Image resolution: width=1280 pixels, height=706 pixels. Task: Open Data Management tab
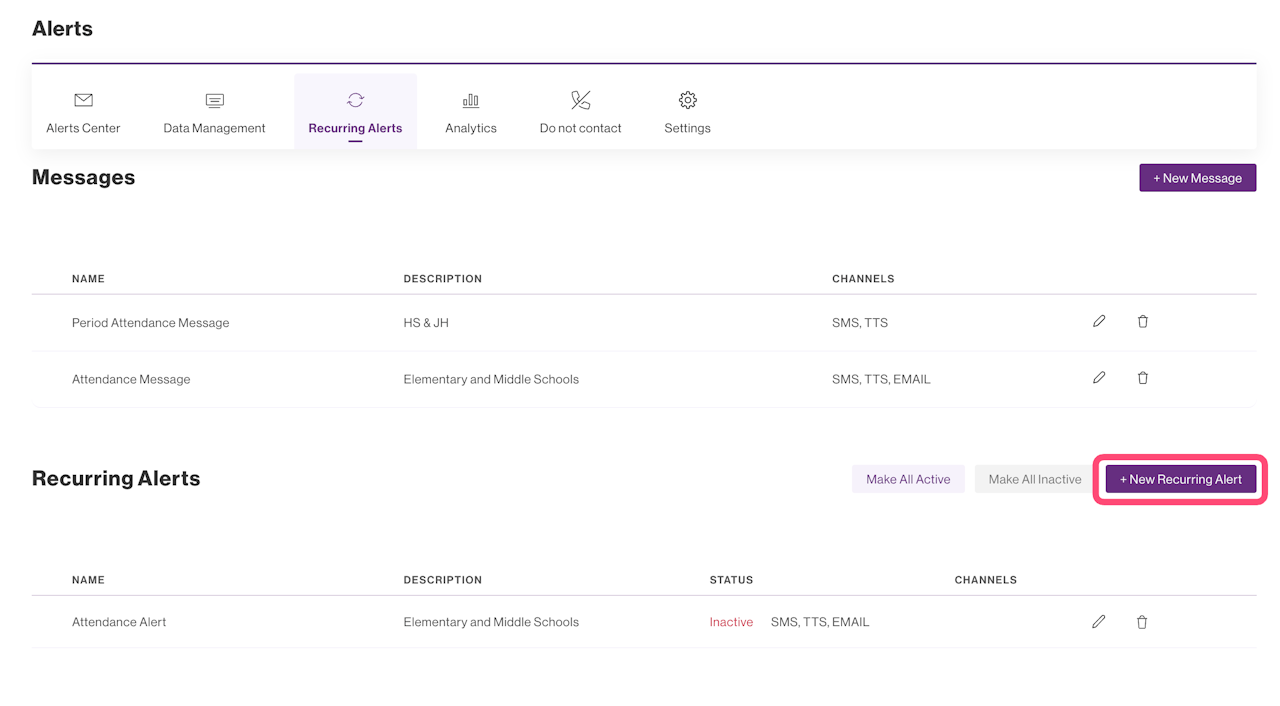(214, 112)
